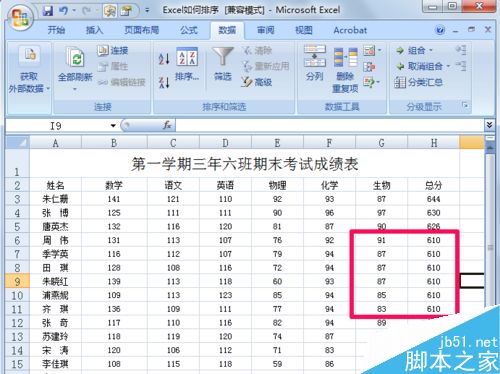Image resolution: width=500 pixels, height=374 pixels.
Task: Click Text to Columns (分列)
Action: tap(315, 63)
